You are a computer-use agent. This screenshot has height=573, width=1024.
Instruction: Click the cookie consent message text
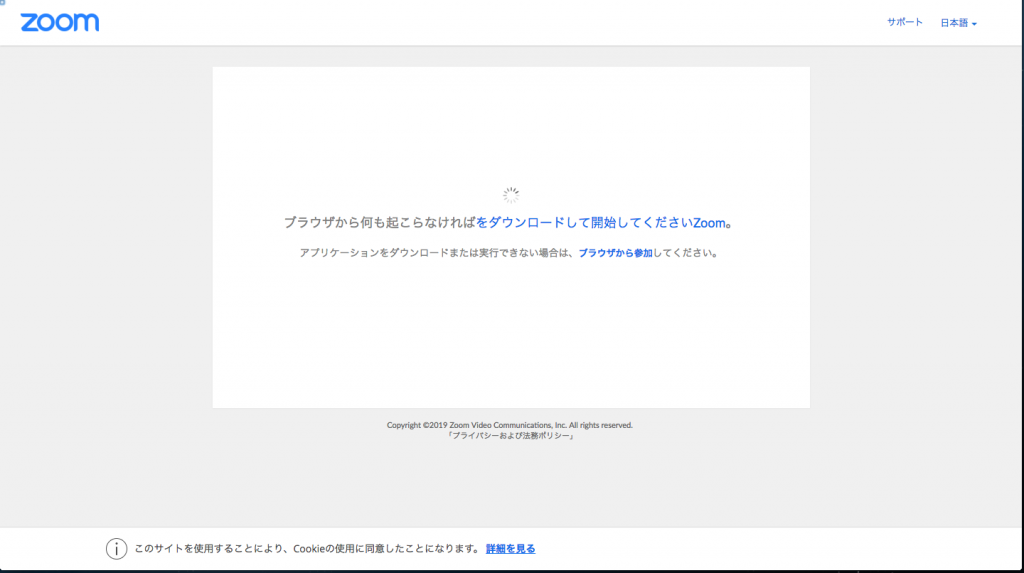pos(308,549)
